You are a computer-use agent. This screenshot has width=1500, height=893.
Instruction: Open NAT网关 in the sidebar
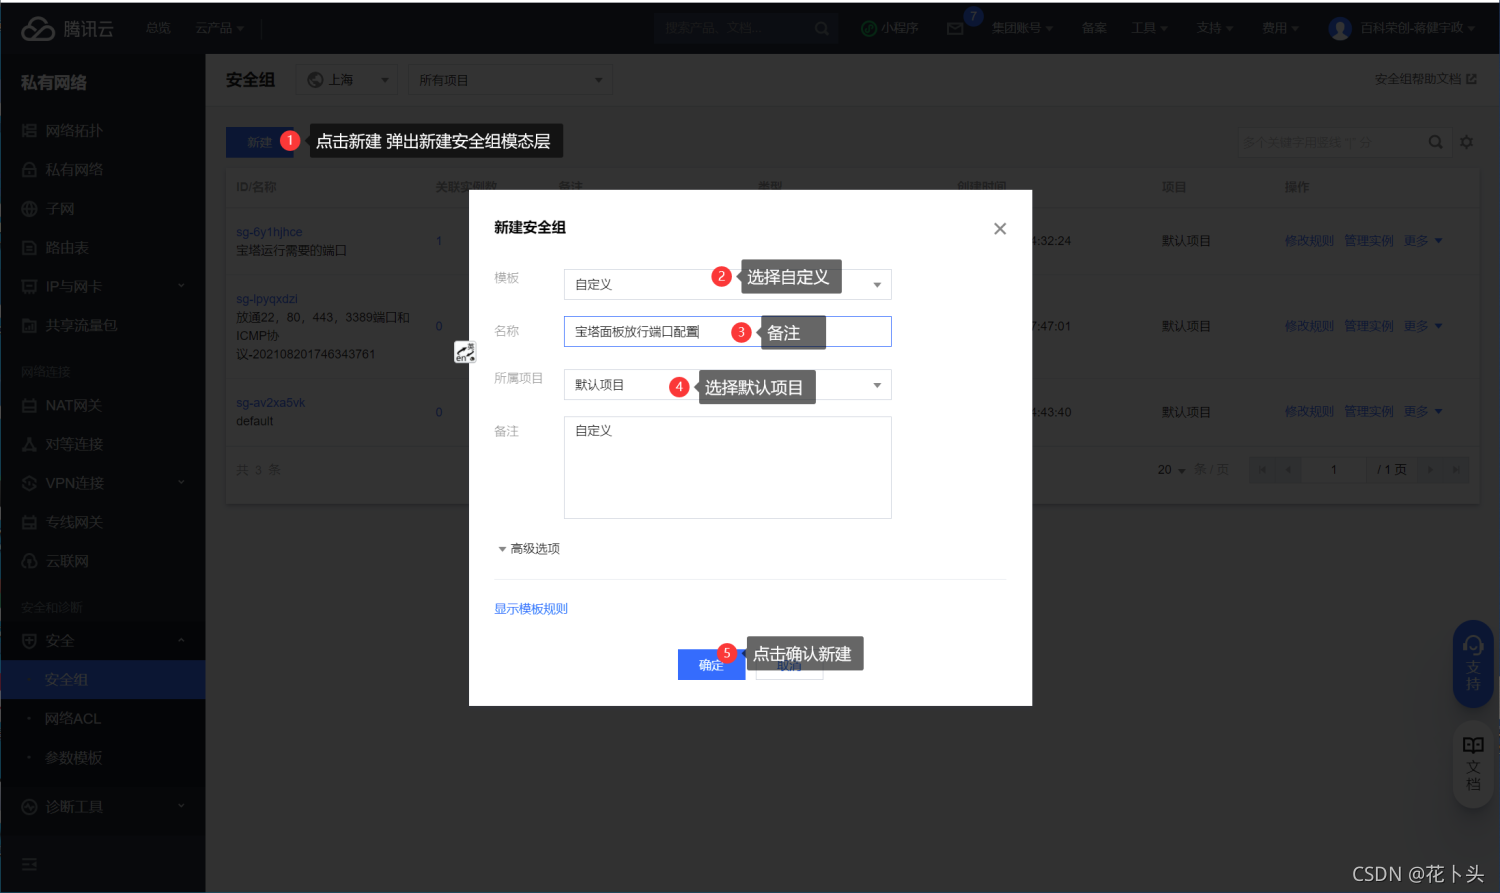click(x=73, y=405)
